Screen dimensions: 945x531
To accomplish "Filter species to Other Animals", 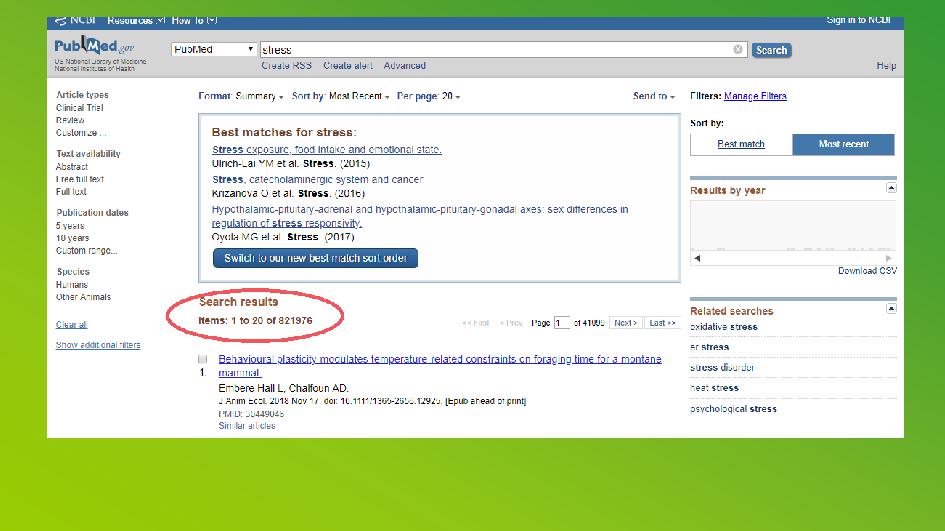I will 83,298.
